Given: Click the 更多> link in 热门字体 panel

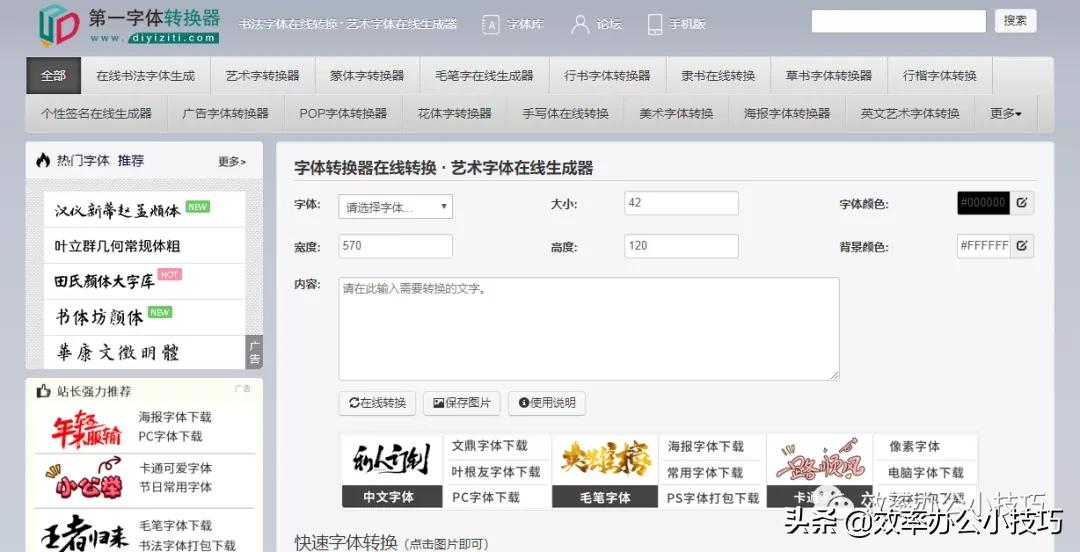Looking at the screenshot, I should click(232, 161).
